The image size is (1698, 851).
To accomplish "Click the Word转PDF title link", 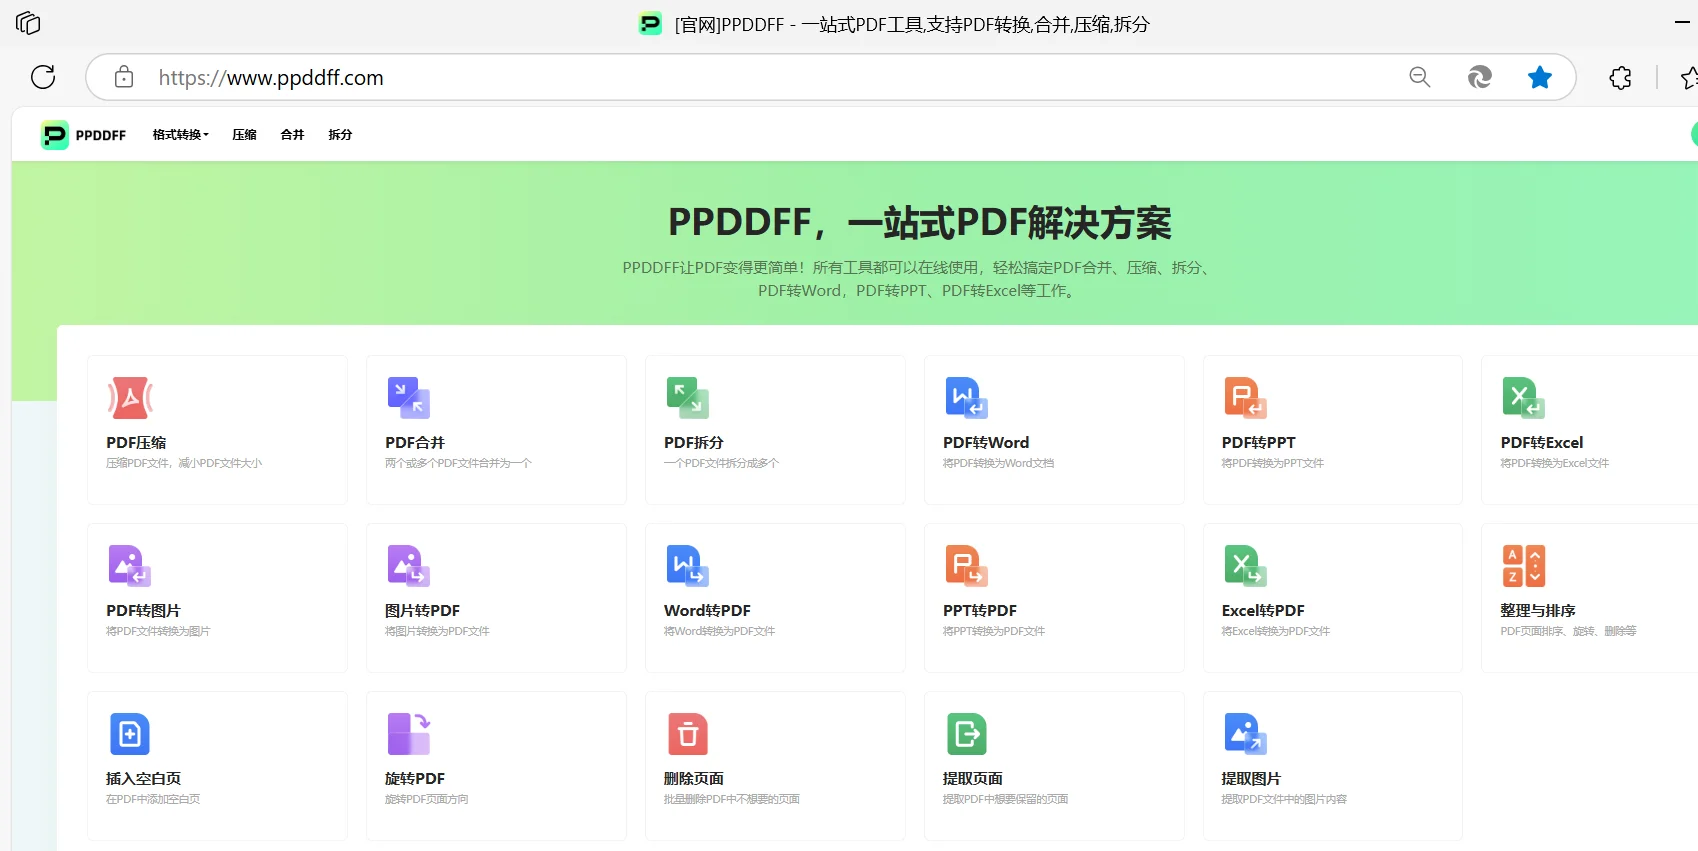I will click(707, 610).
